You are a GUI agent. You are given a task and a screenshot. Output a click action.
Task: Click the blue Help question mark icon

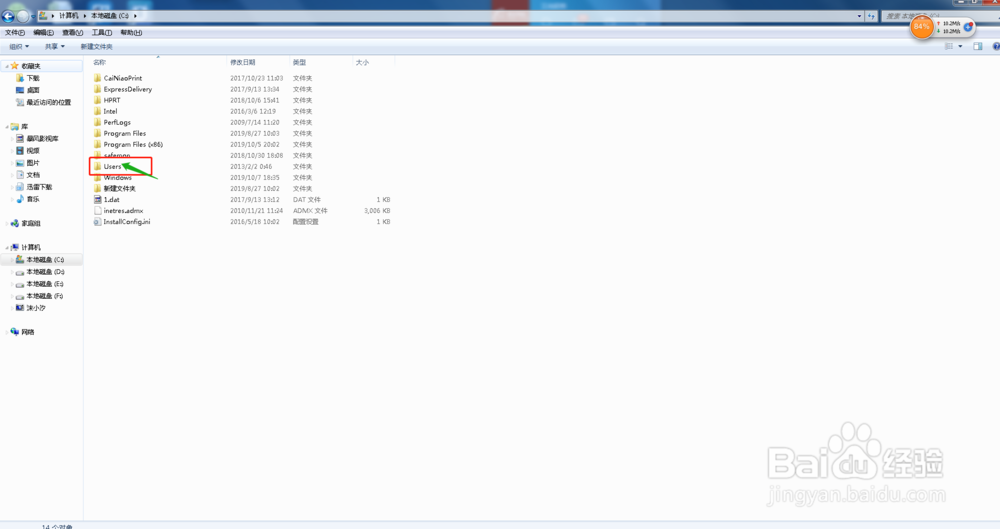[996, 47]
